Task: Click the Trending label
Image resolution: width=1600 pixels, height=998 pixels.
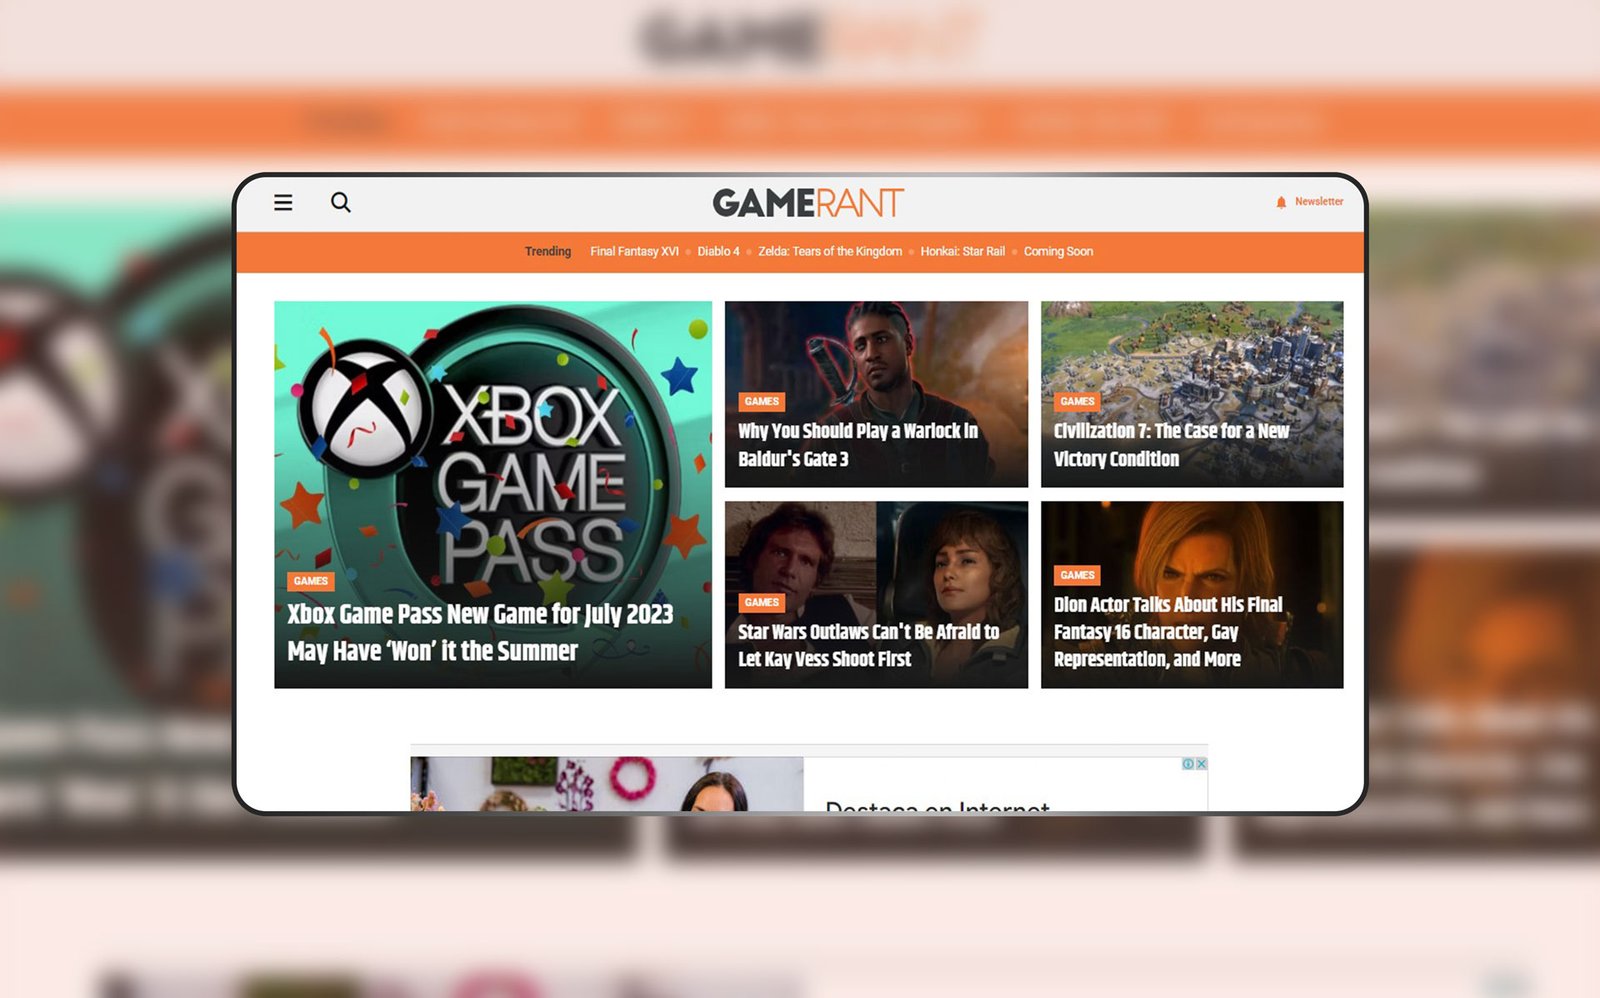Action: coord(548,251)
